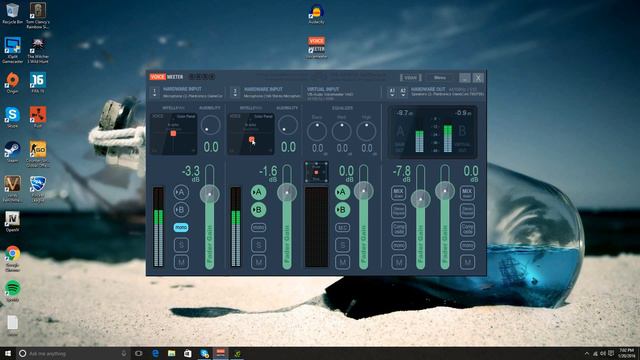Click the virtual input surround panner pad
This screenshot has width=640, height=360.
point(316,172)
